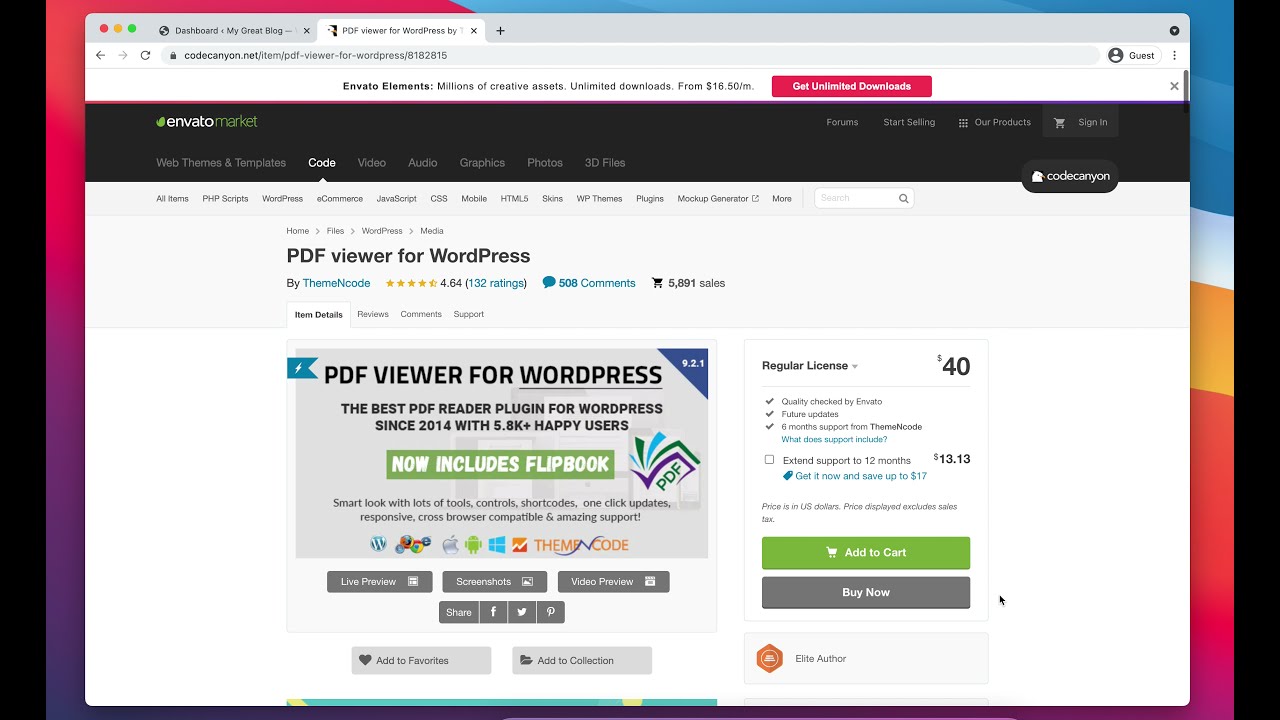Image resolution: width=1280 pixels, height=720 pixels.
Task: Dismiss the Envato Elements banner
Action: click(x=1174, y=86)
